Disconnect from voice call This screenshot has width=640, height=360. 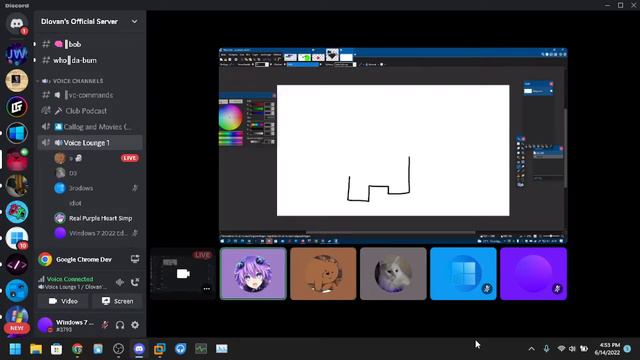135,282
